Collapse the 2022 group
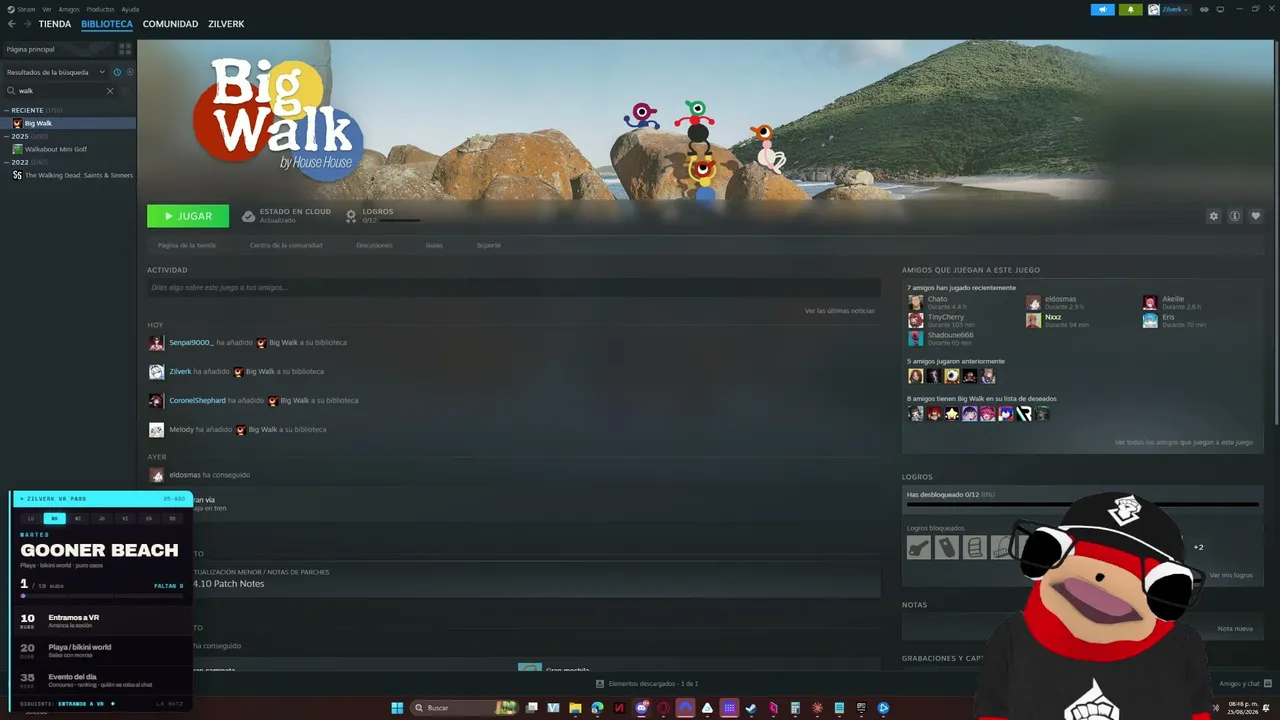 point(7,162)
